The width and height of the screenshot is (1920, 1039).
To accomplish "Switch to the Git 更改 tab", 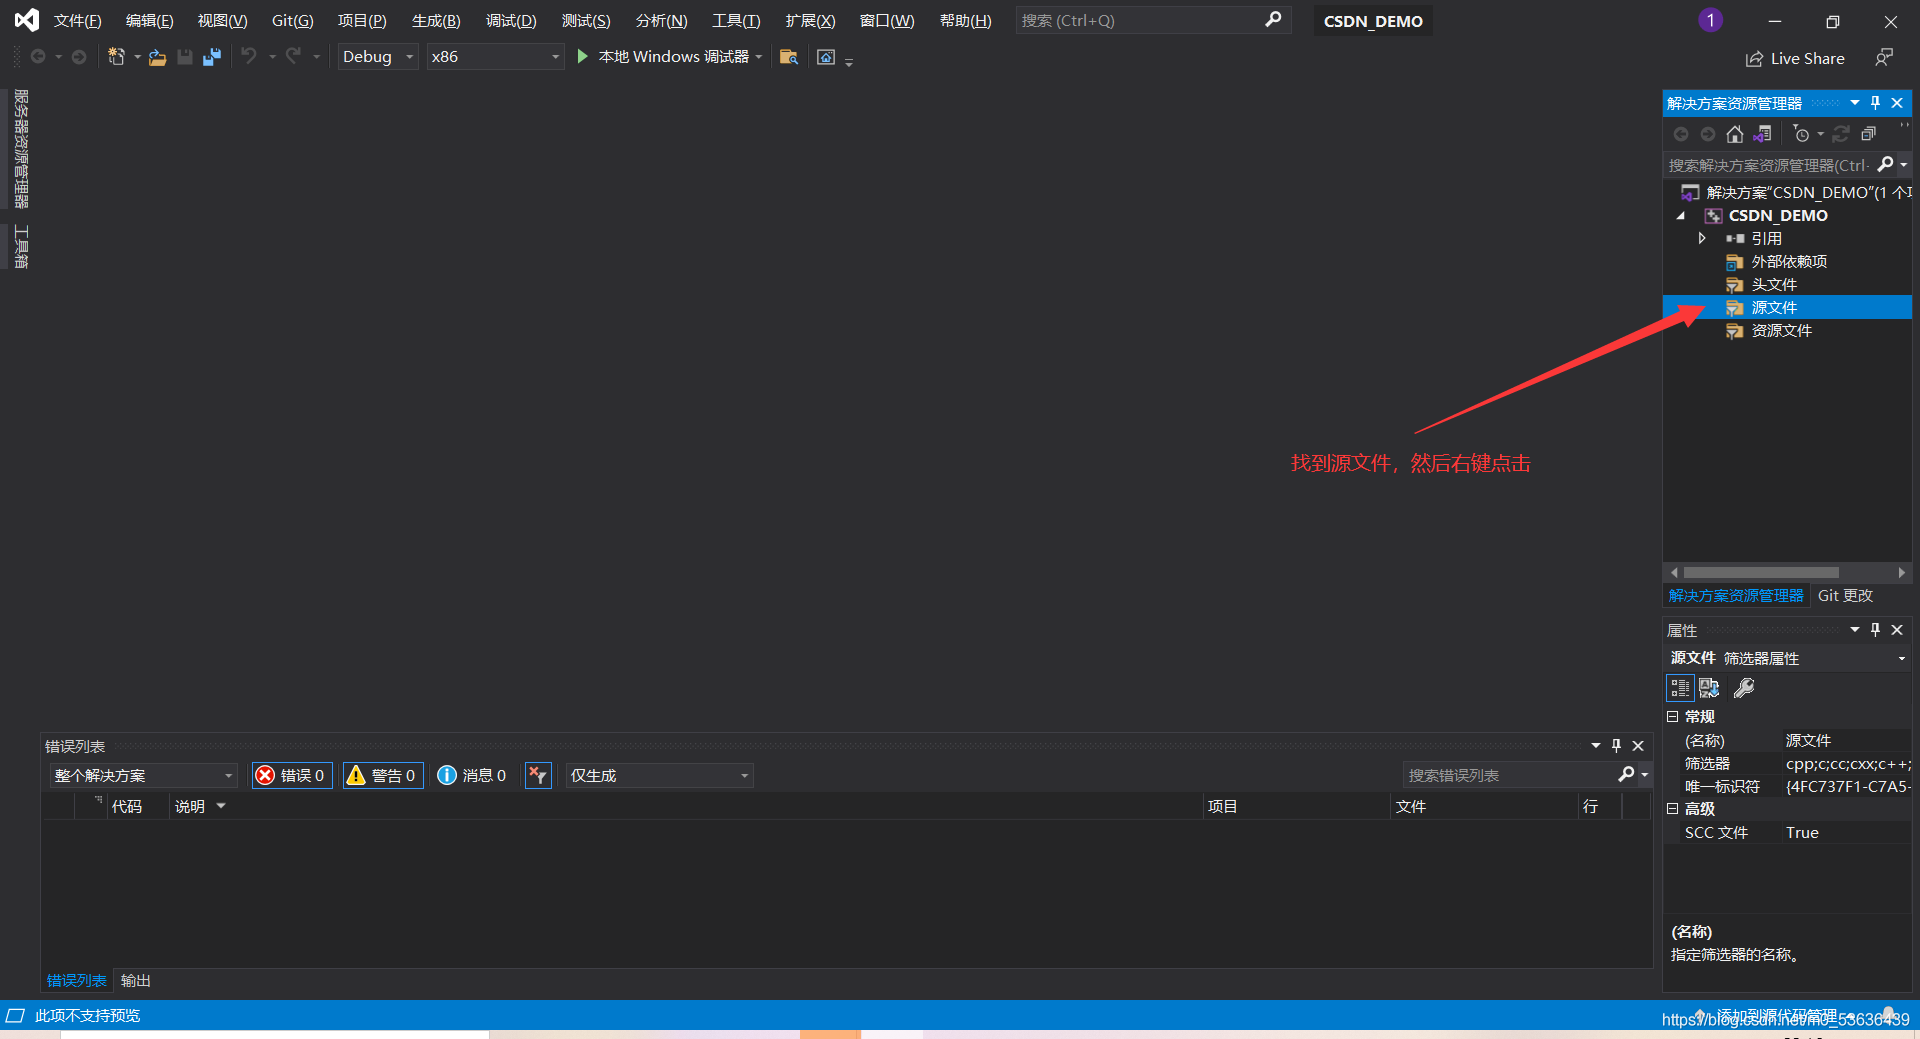I will point(1845,595).
